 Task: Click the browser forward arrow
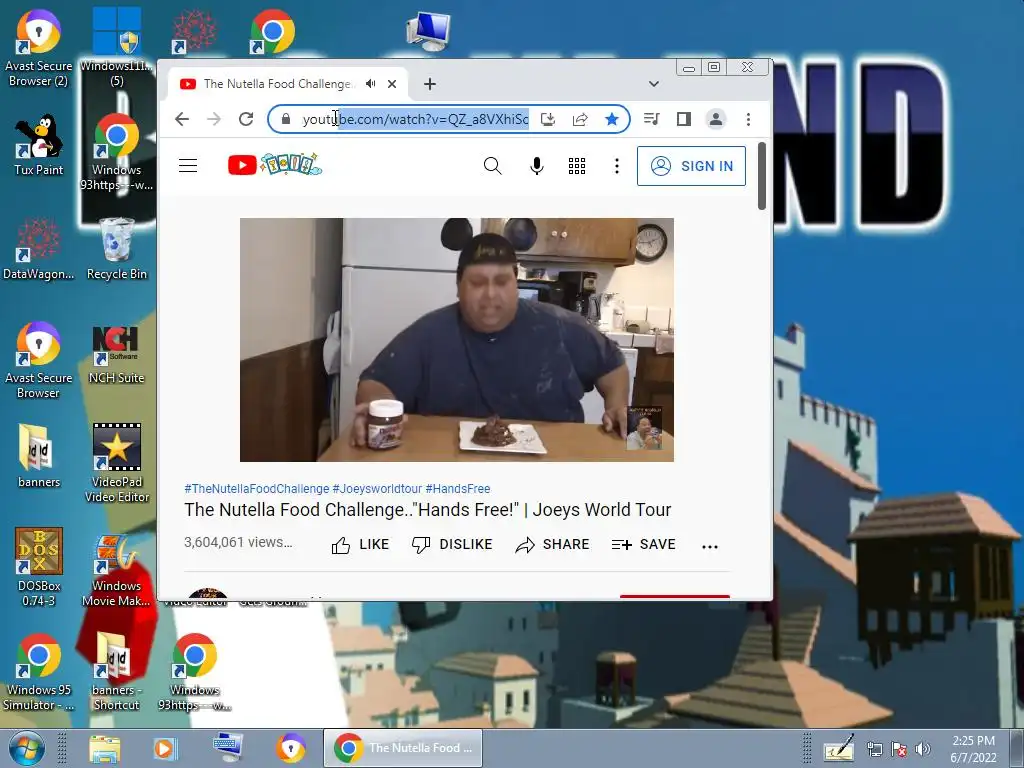214,119
